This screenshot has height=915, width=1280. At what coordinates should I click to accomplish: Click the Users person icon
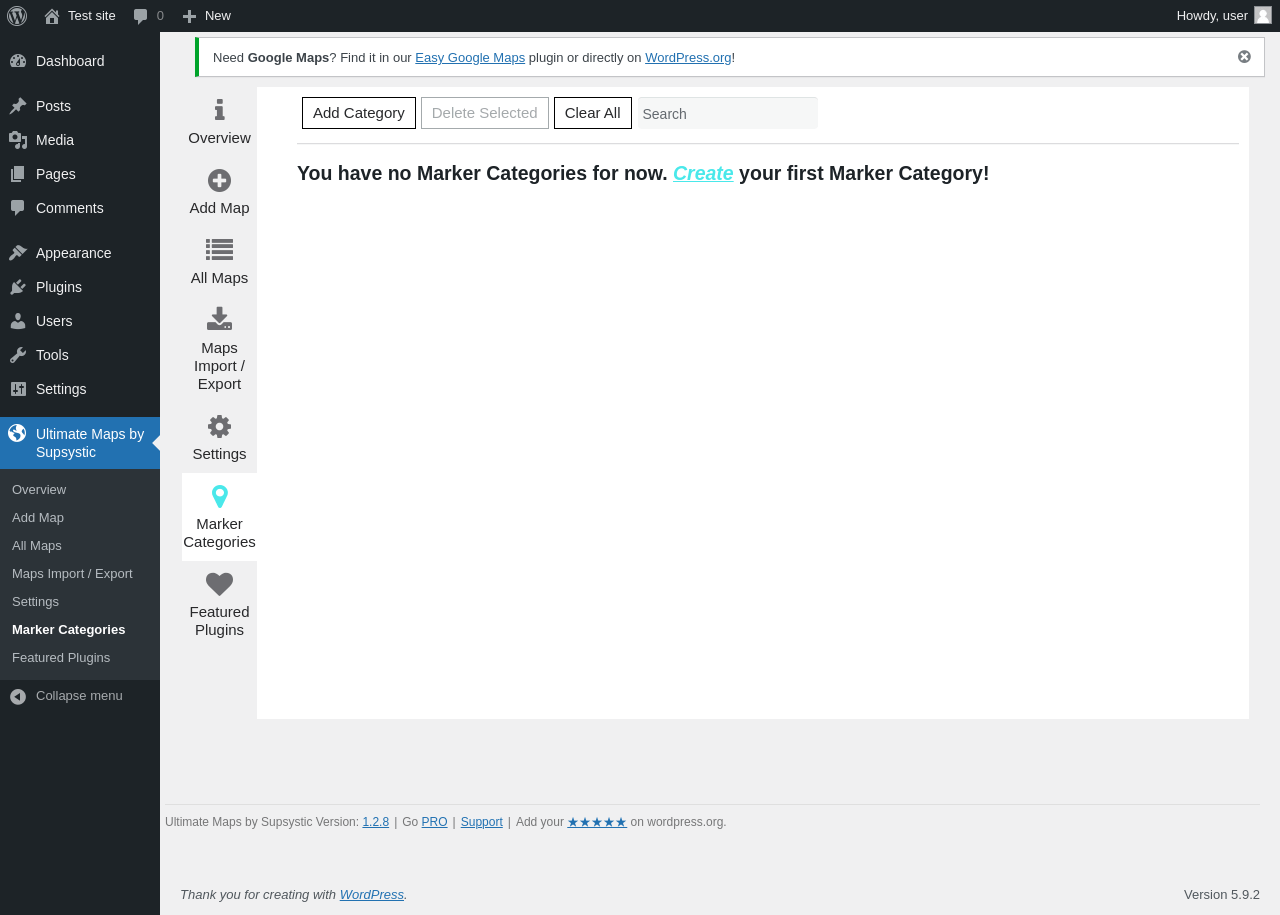pos(18,321)
